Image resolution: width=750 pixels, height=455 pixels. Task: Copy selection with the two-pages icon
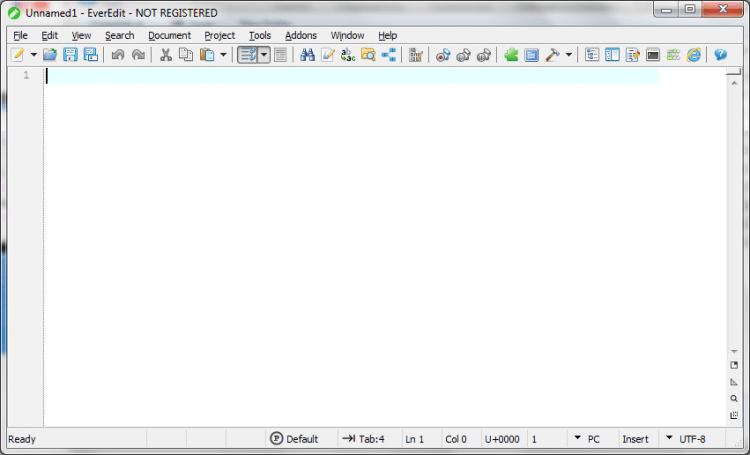pos(186,55)
